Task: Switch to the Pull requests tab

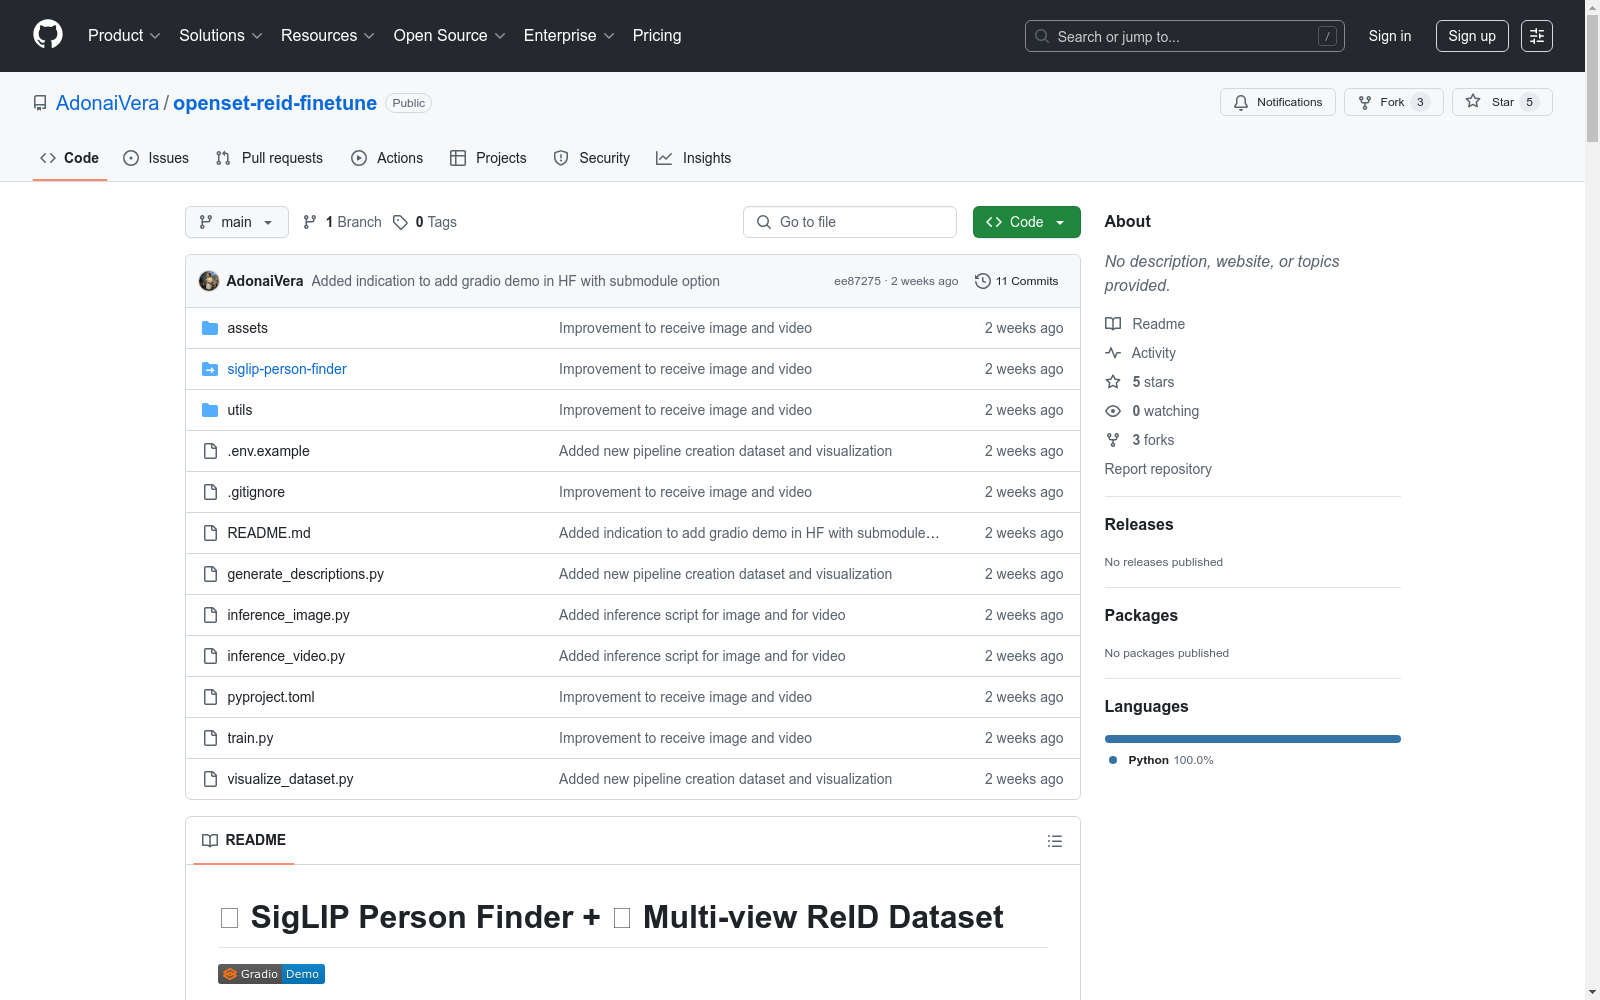Action: pos(269,158)
